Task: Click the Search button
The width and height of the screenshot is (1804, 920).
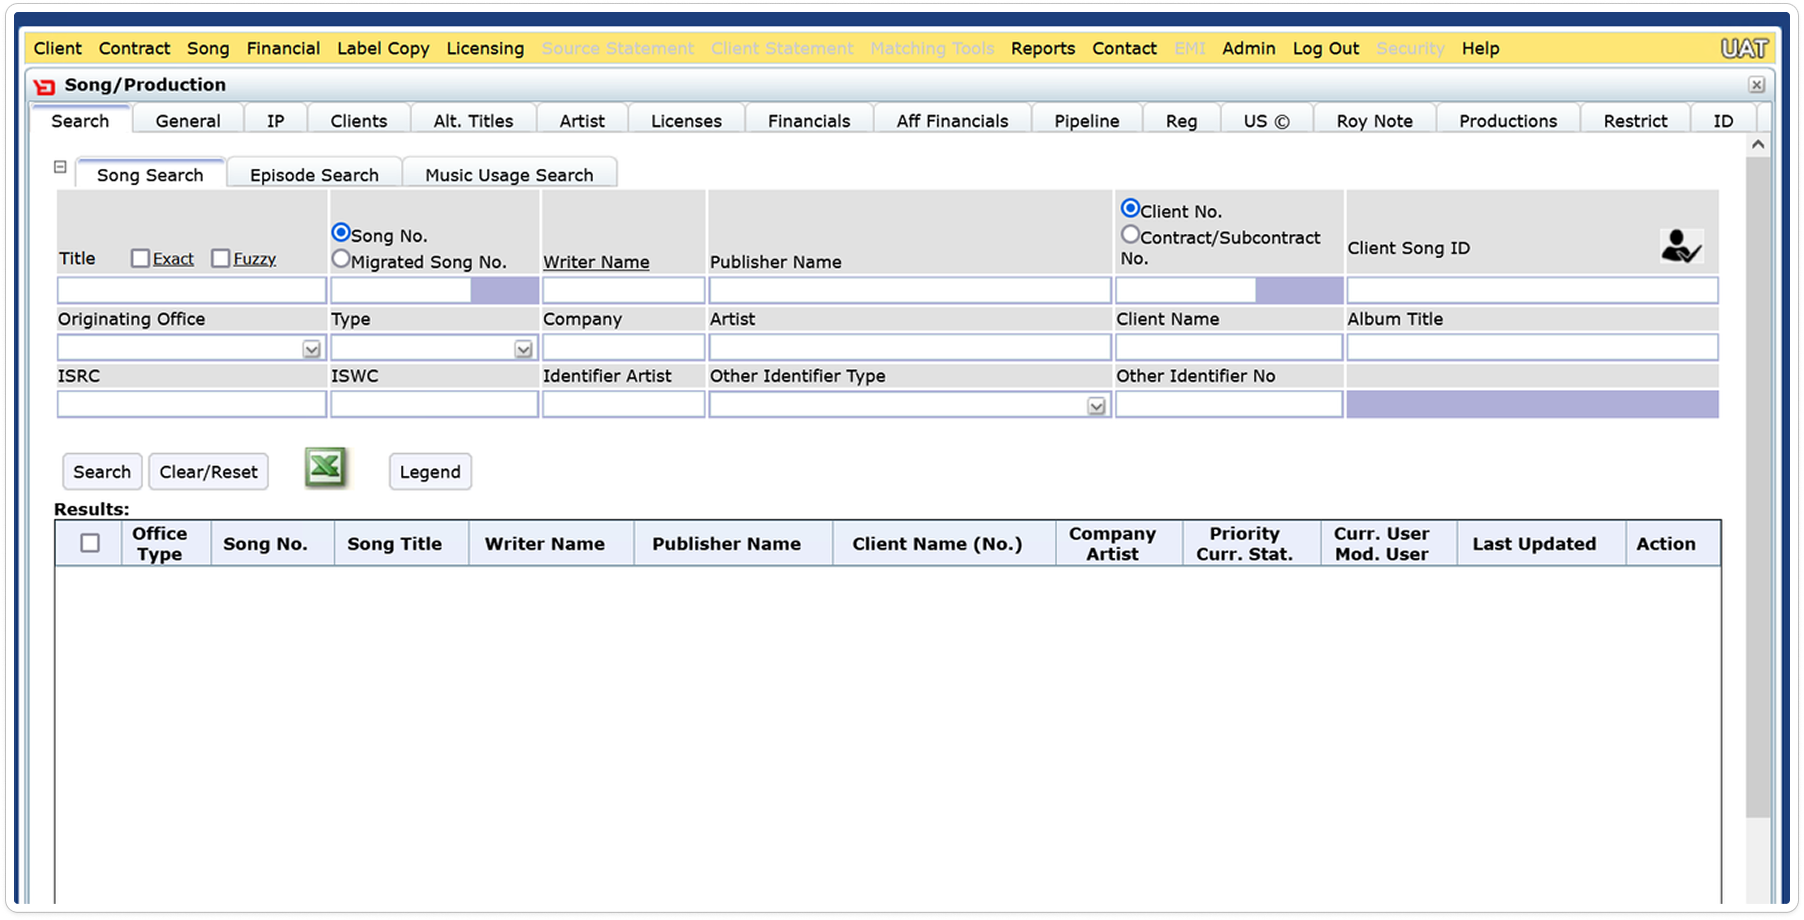Action: 102,471
